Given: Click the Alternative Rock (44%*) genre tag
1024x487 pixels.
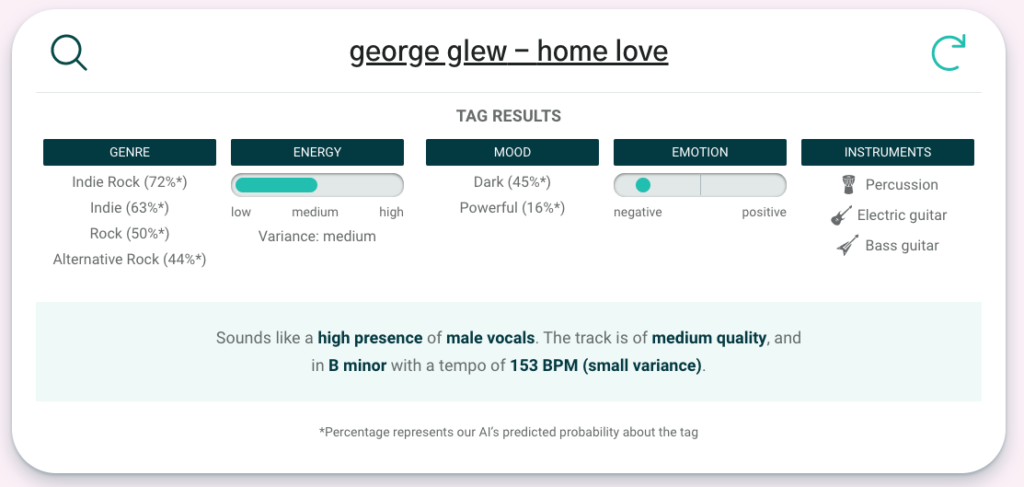Looking at the screenshot, I should (129, 259).
